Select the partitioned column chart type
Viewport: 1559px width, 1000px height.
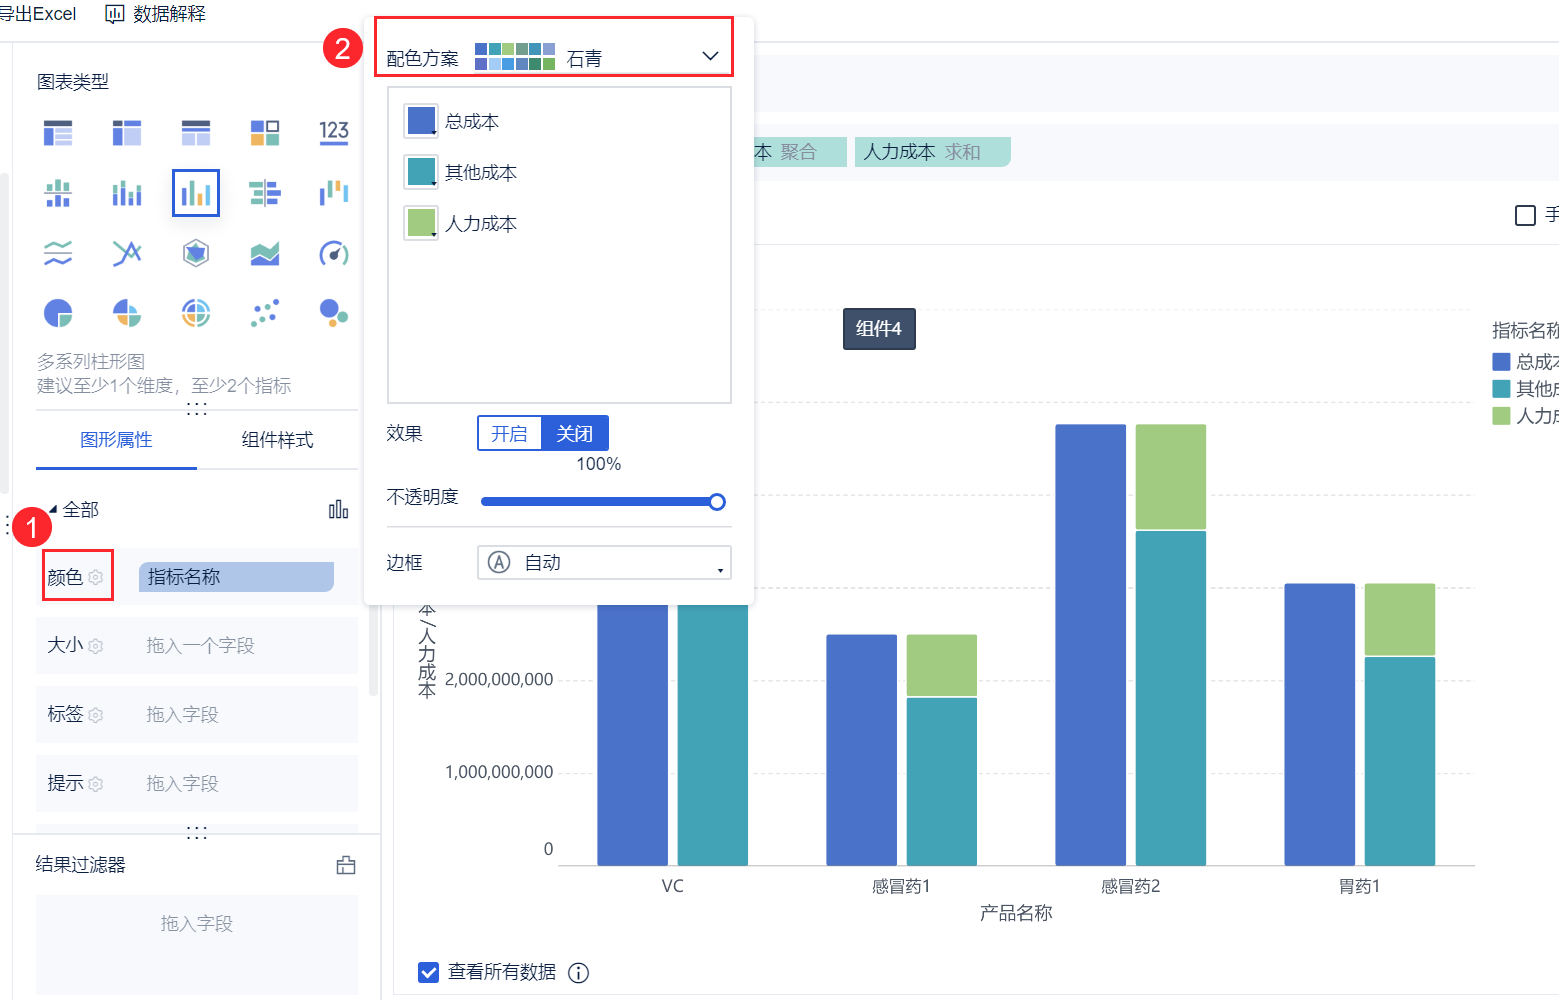(x=58, y=193)
